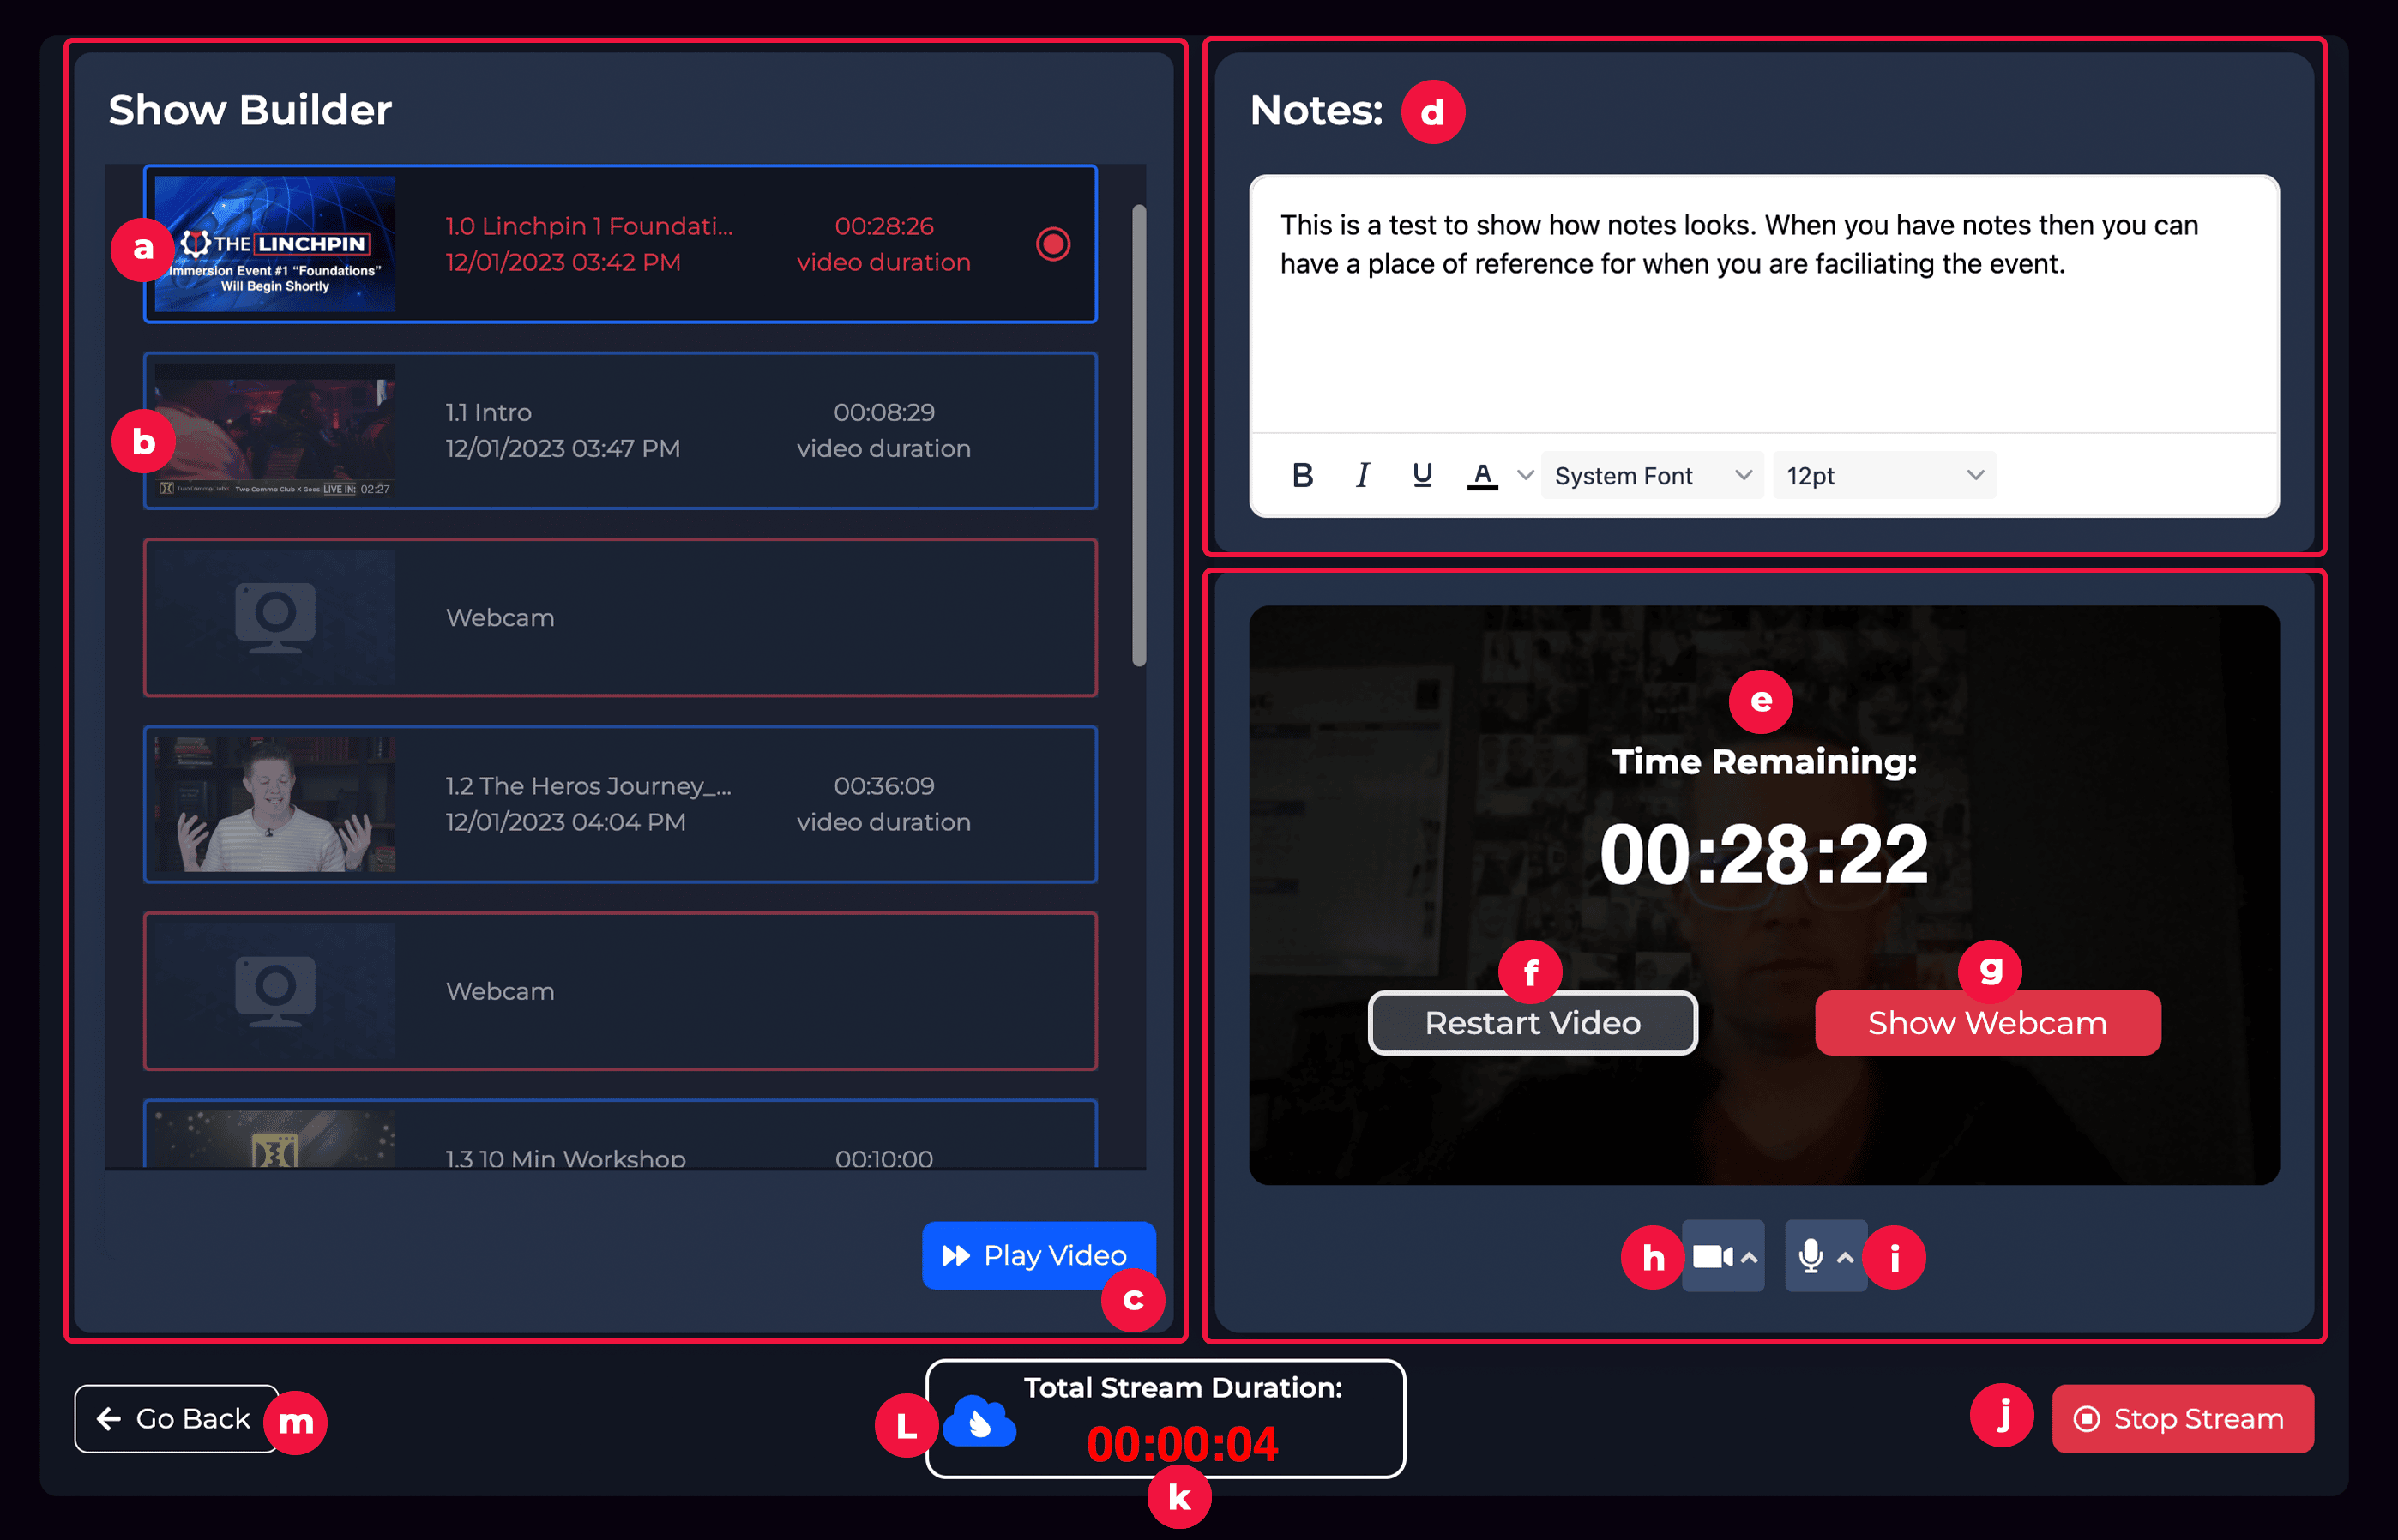This screenshot has height=1540, width=2398.
Task: Select the 1.0 Linchpin 1 Foundati... item
Action: (x=620, y=244)
